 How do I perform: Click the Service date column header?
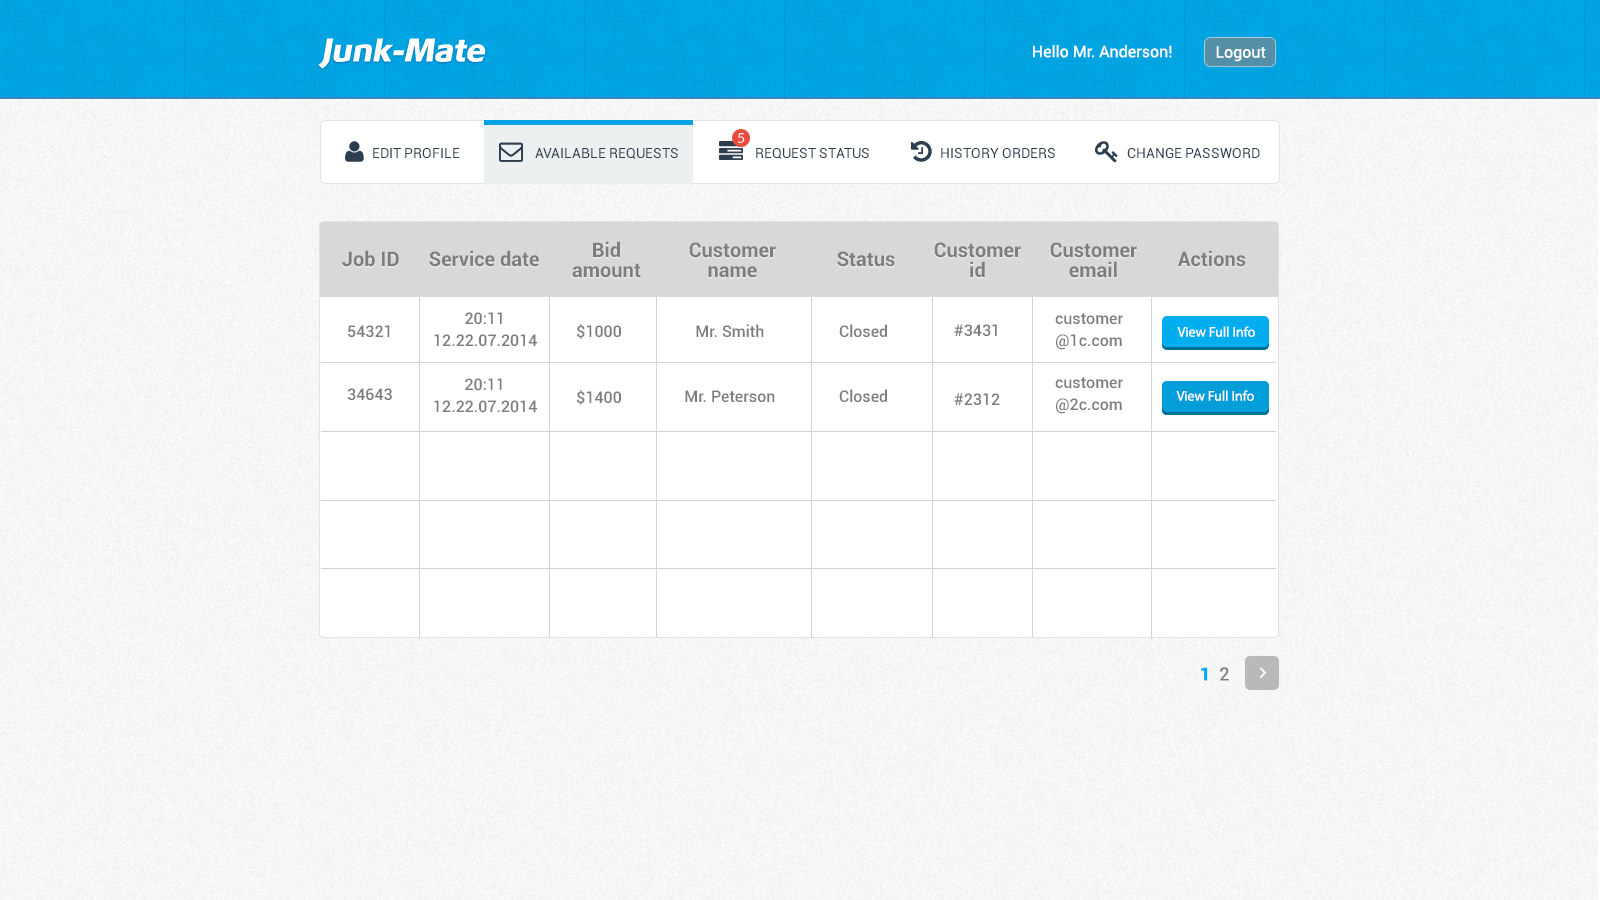pos(484,259)
